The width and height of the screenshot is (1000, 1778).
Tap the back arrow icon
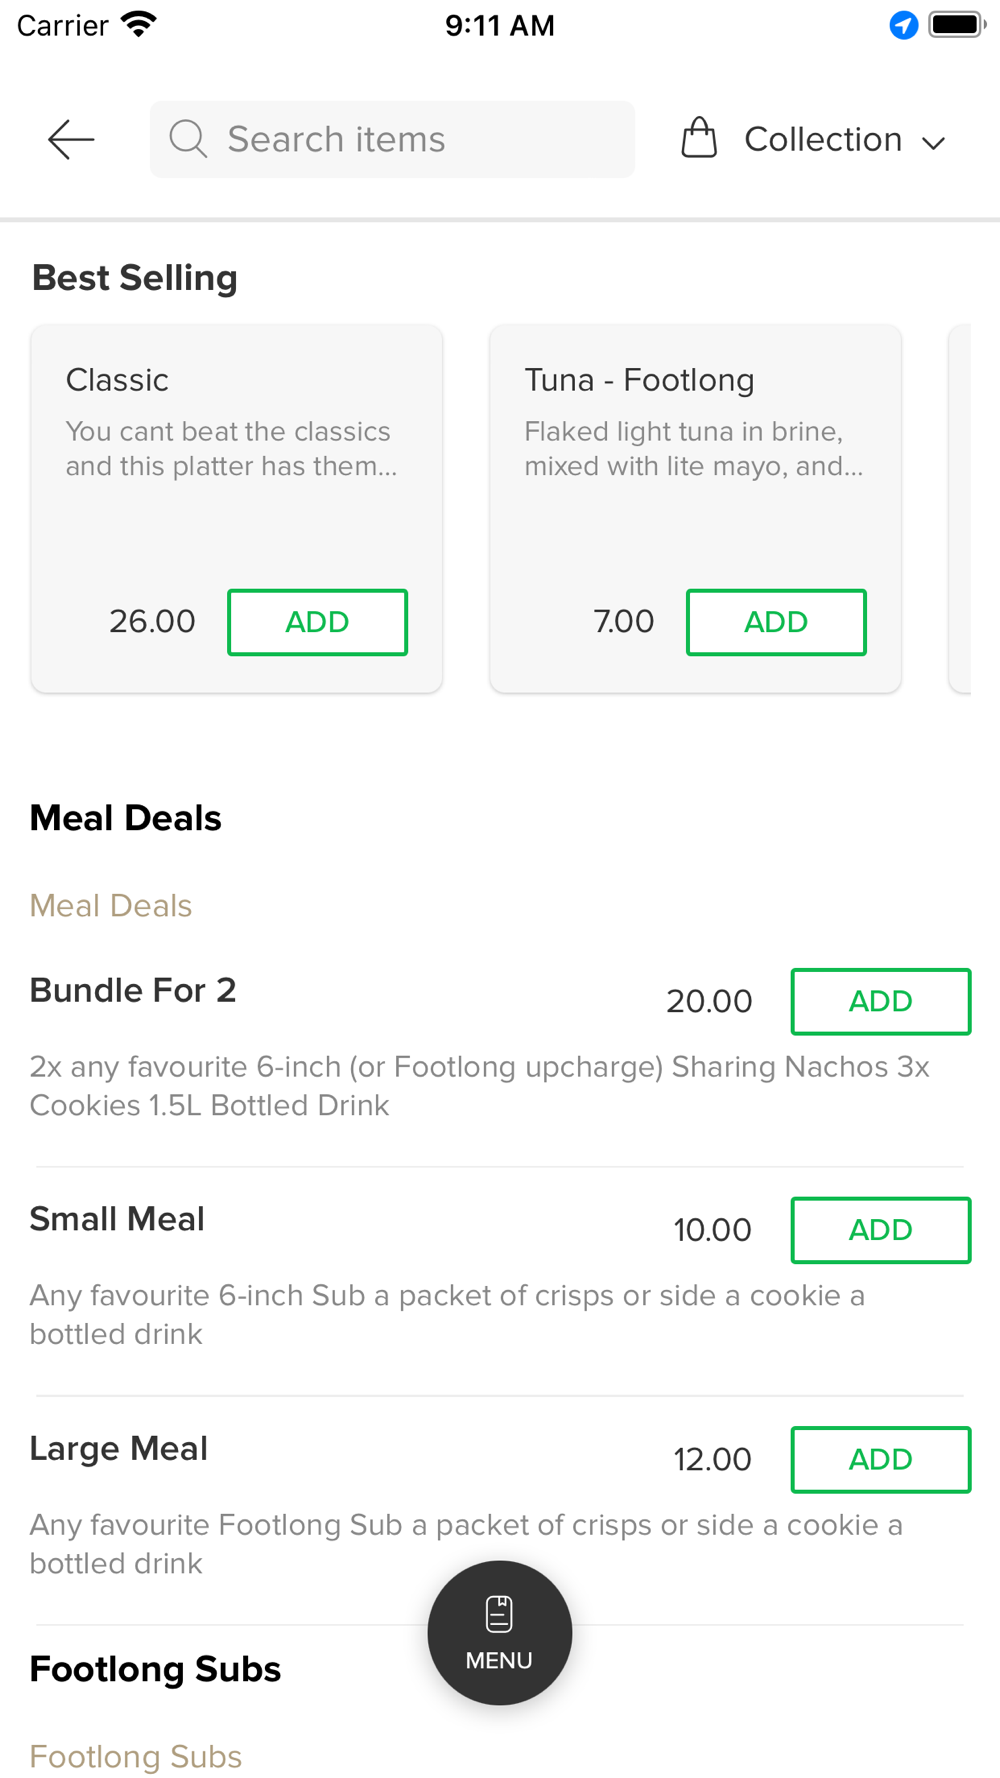[71, 139]
